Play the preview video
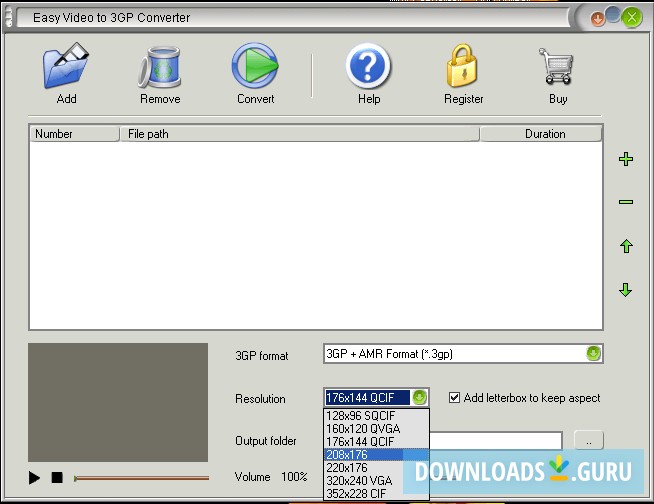The width and height of the screenshot is (654, 504). [x=34, y=477]
